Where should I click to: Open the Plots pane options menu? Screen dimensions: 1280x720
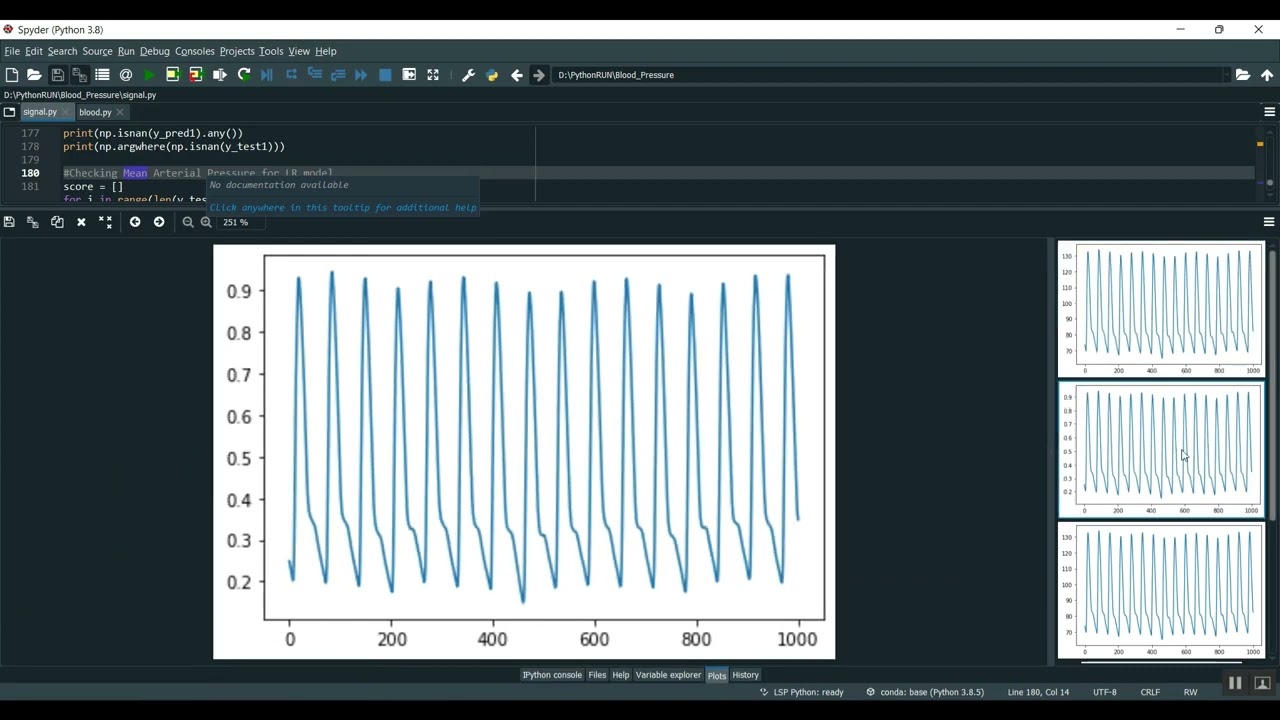[1269, 222]
